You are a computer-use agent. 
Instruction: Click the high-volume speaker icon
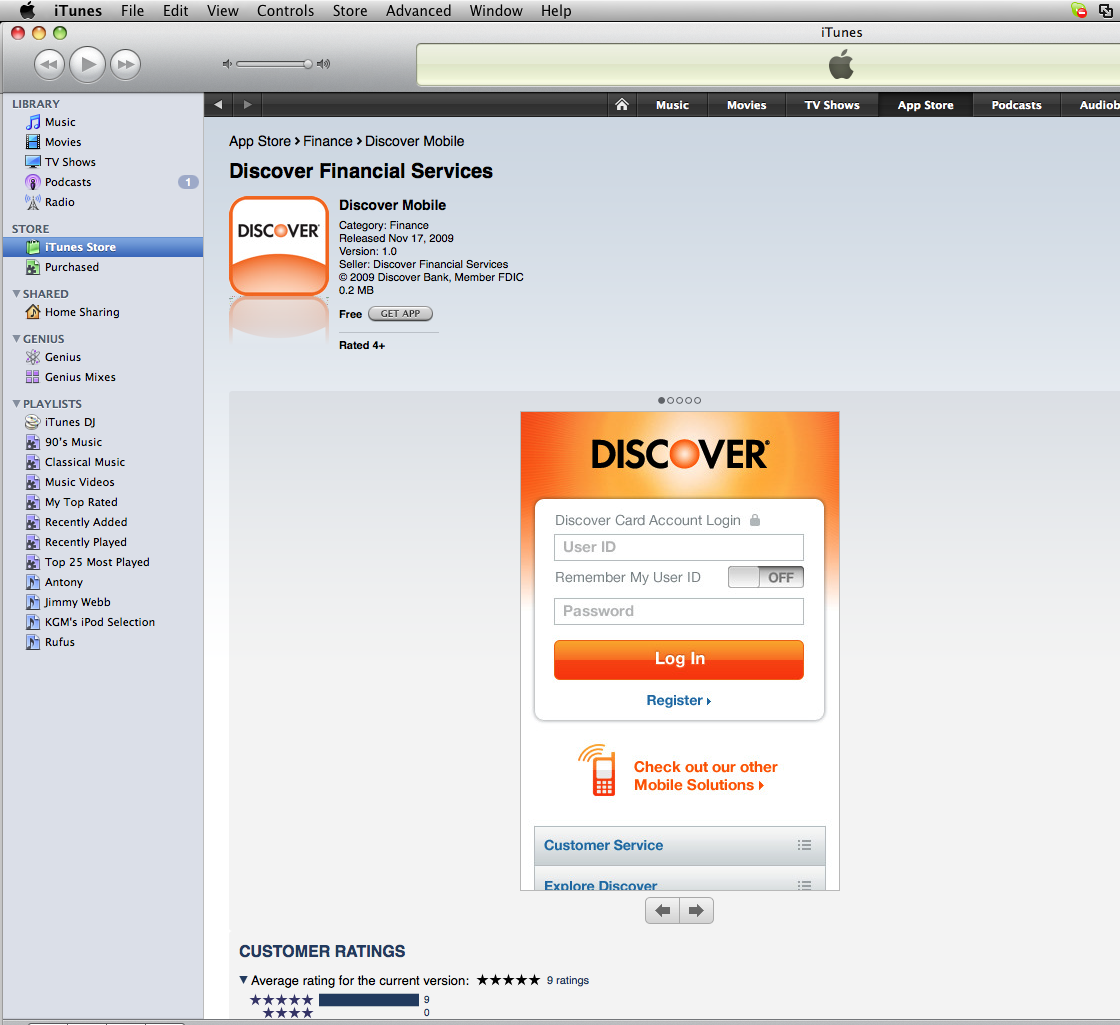tap(324, 64)
